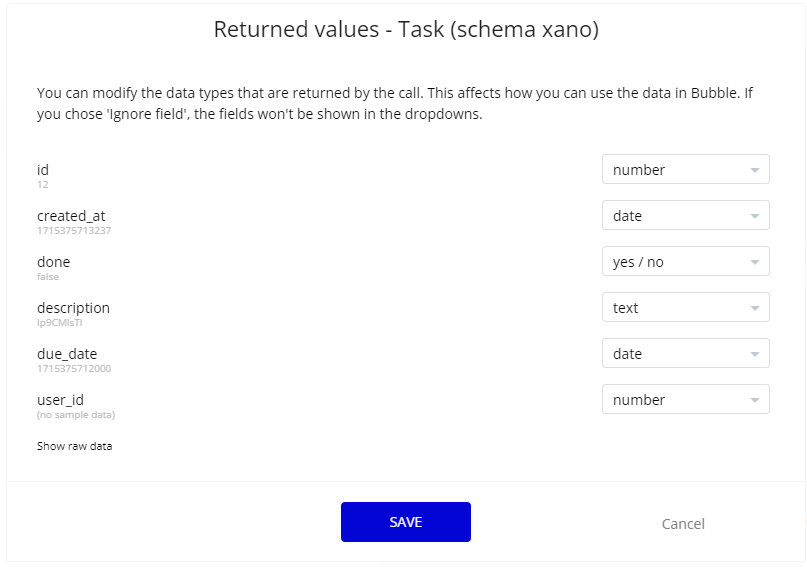This screenshot has height=567, width=807.
Task: Click the description field label
Action: [x=73, y=308]
